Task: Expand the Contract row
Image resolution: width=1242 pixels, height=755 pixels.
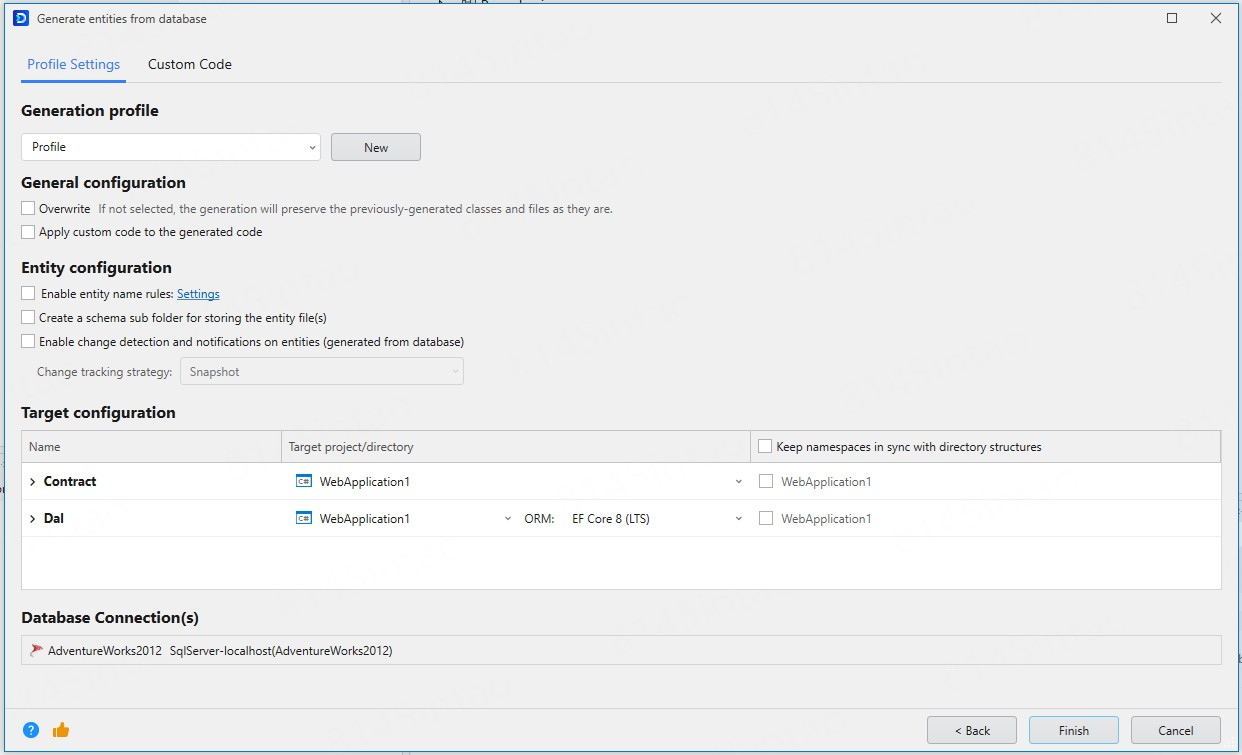Action: 32,482
